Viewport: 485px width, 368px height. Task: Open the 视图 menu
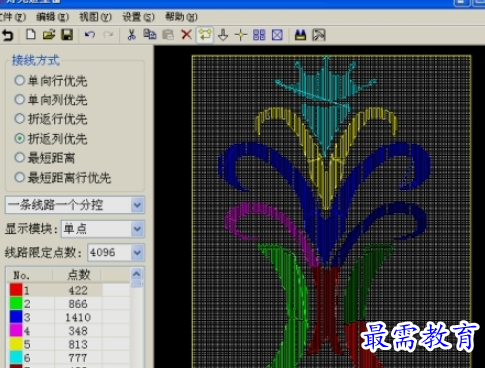coord(95,17)
